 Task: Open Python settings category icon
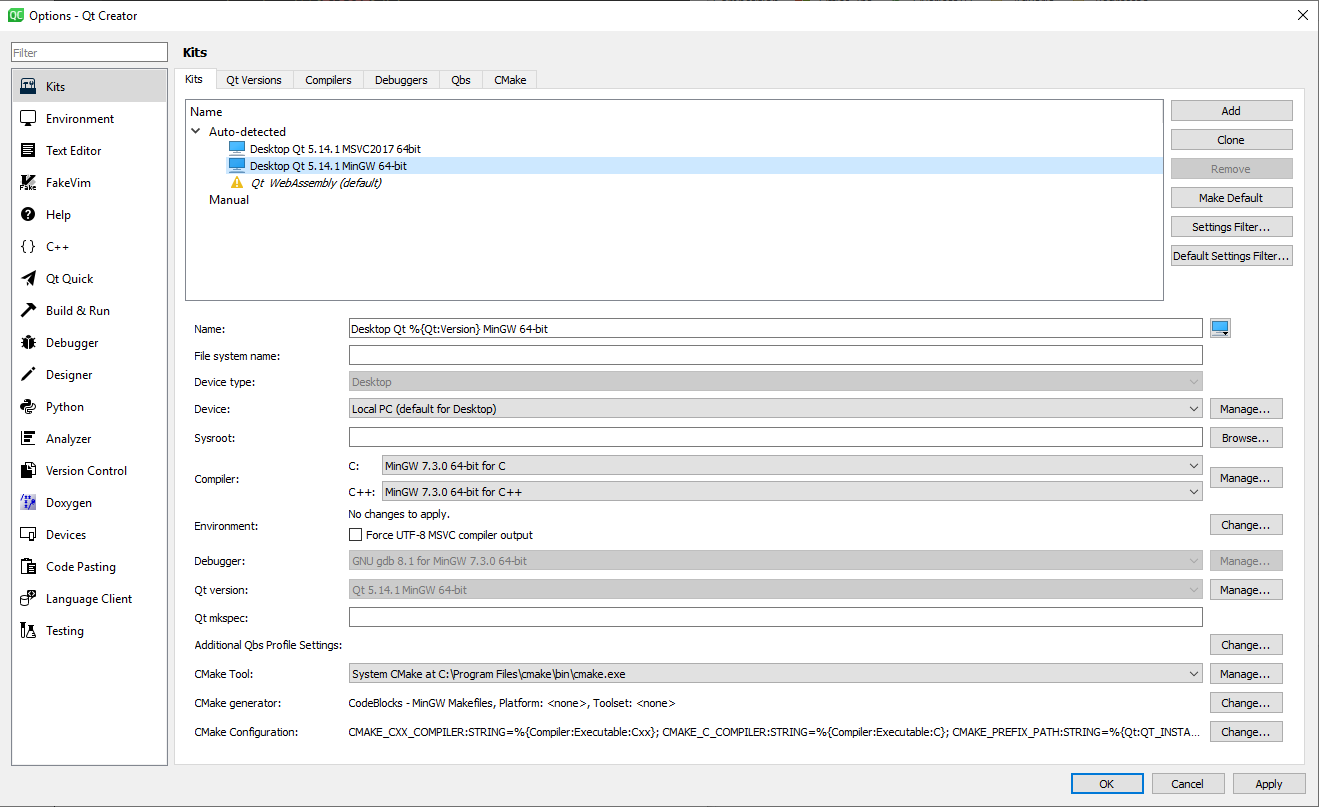[x=28, y=407]
